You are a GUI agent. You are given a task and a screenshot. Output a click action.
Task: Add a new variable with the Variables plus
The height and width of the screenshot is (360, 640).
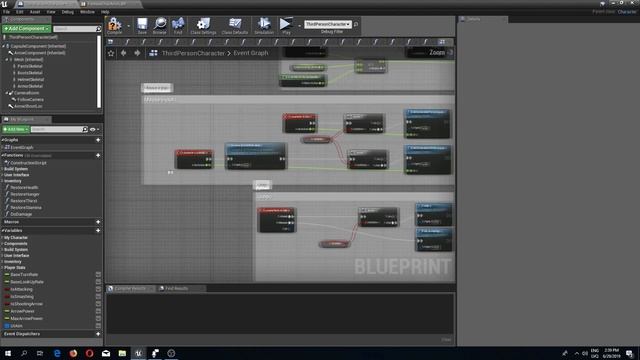click(x=98, y=231)
